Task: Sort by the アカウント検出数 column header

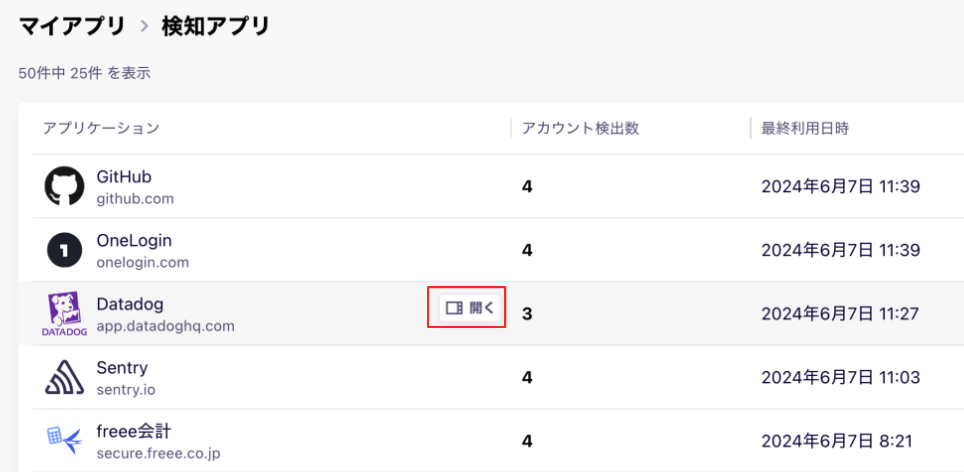Action: [580, 128]
